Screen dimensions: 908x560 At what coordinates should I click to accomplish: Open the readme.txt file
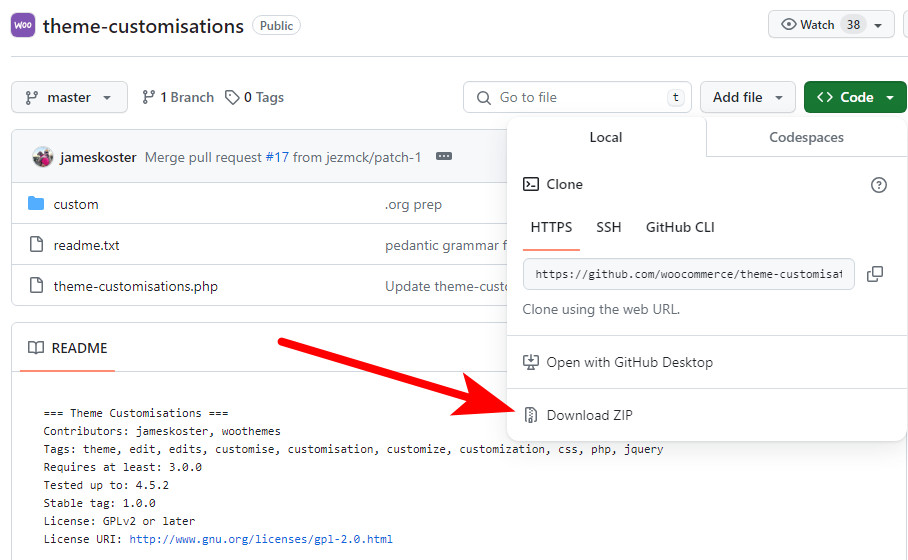coord(86,246)
